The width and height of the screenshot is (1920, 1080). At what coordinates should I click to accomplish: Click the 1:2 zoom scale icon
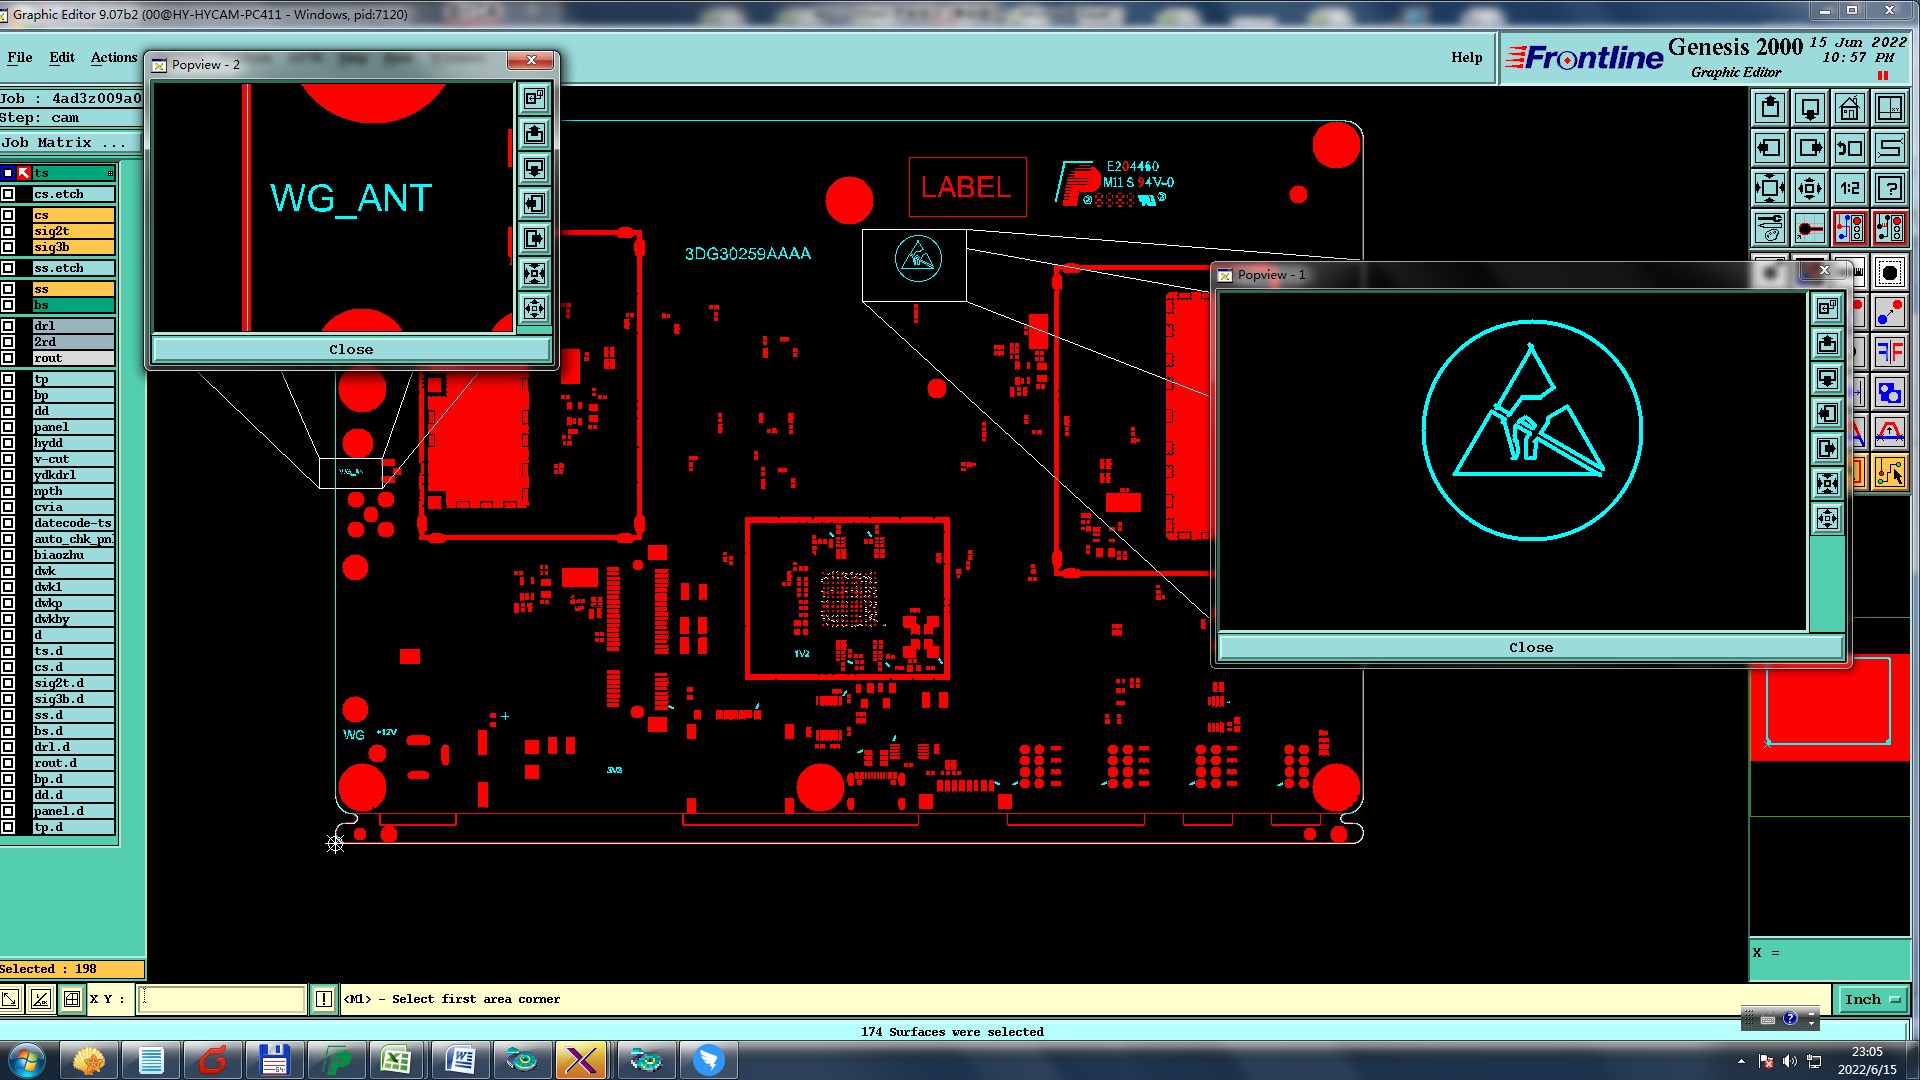1849,188
